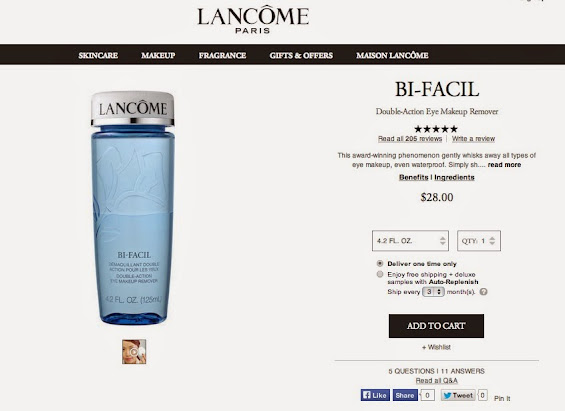Click the five-star rating
565x411 pixels.
pos(436,129)
